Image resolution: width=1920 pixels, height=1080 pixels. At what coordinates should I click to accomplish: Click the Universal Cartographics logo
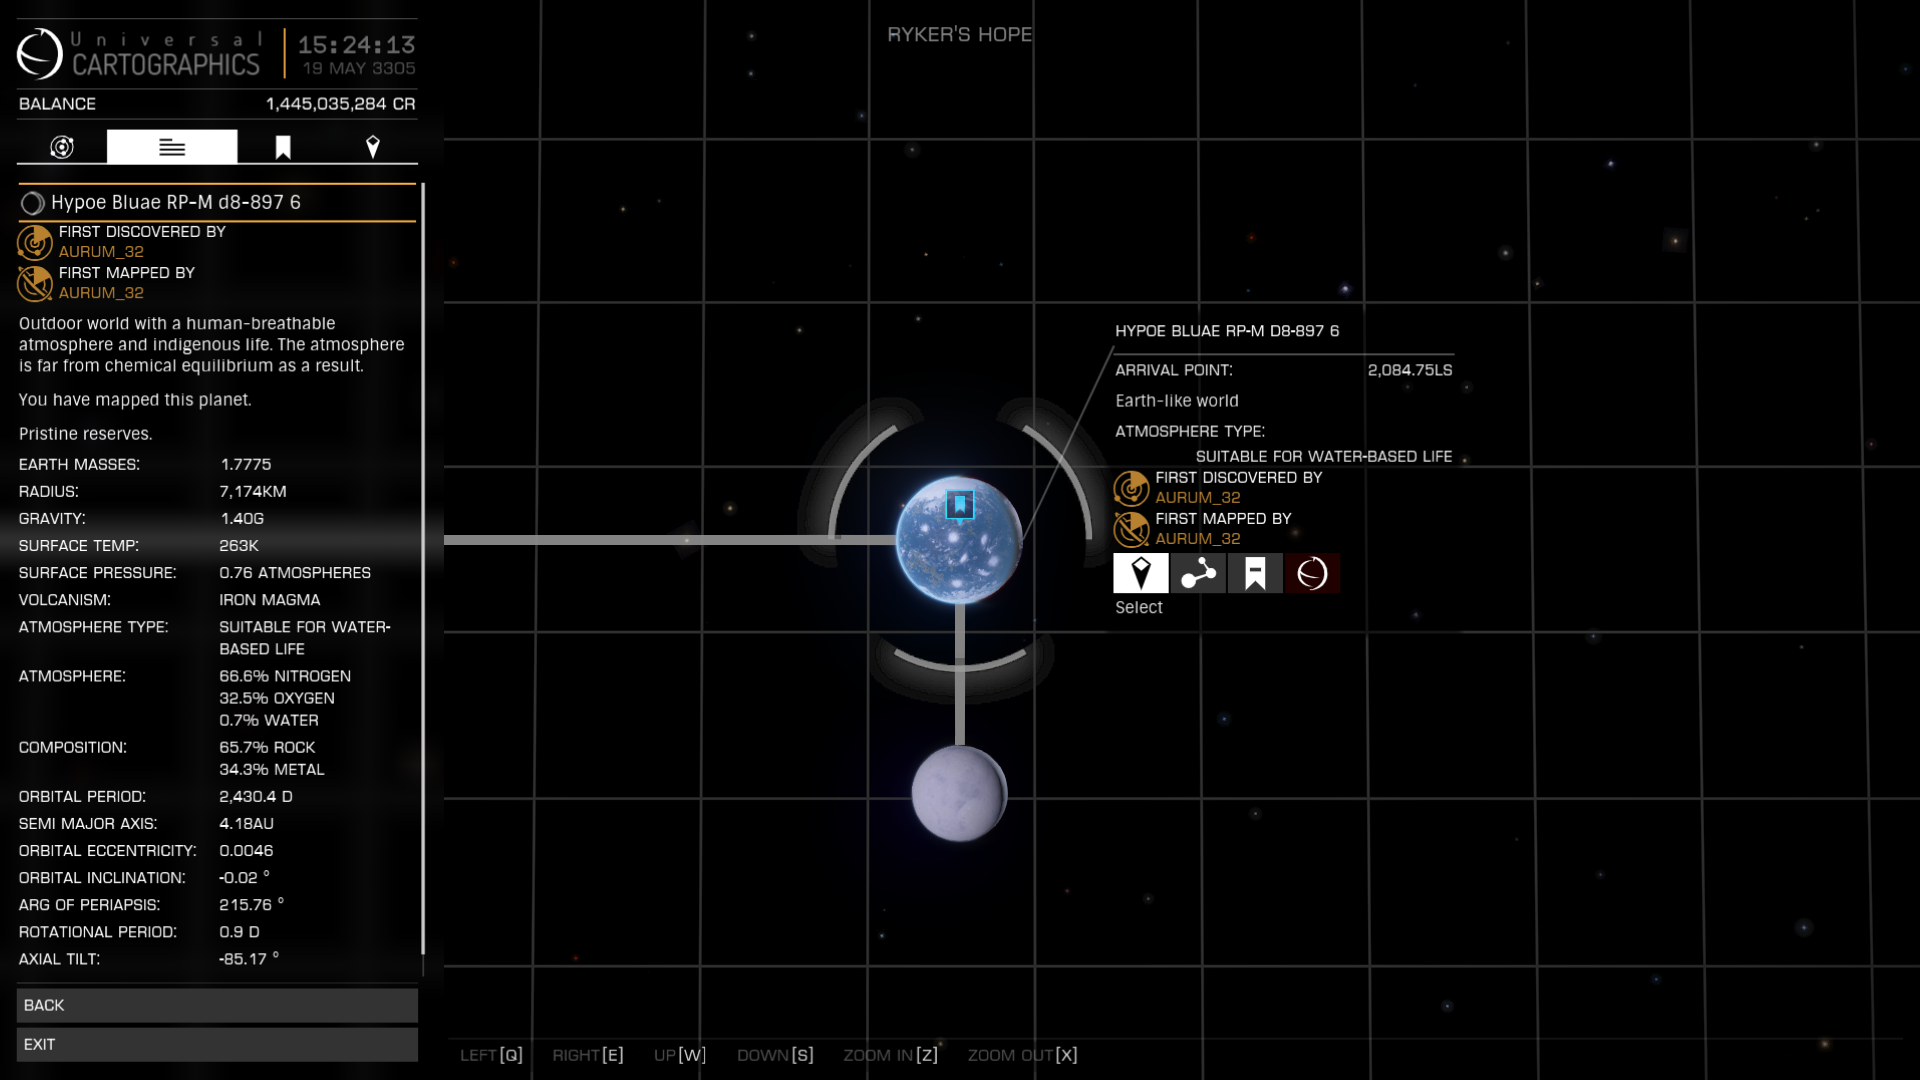click(x=40, y=53)
